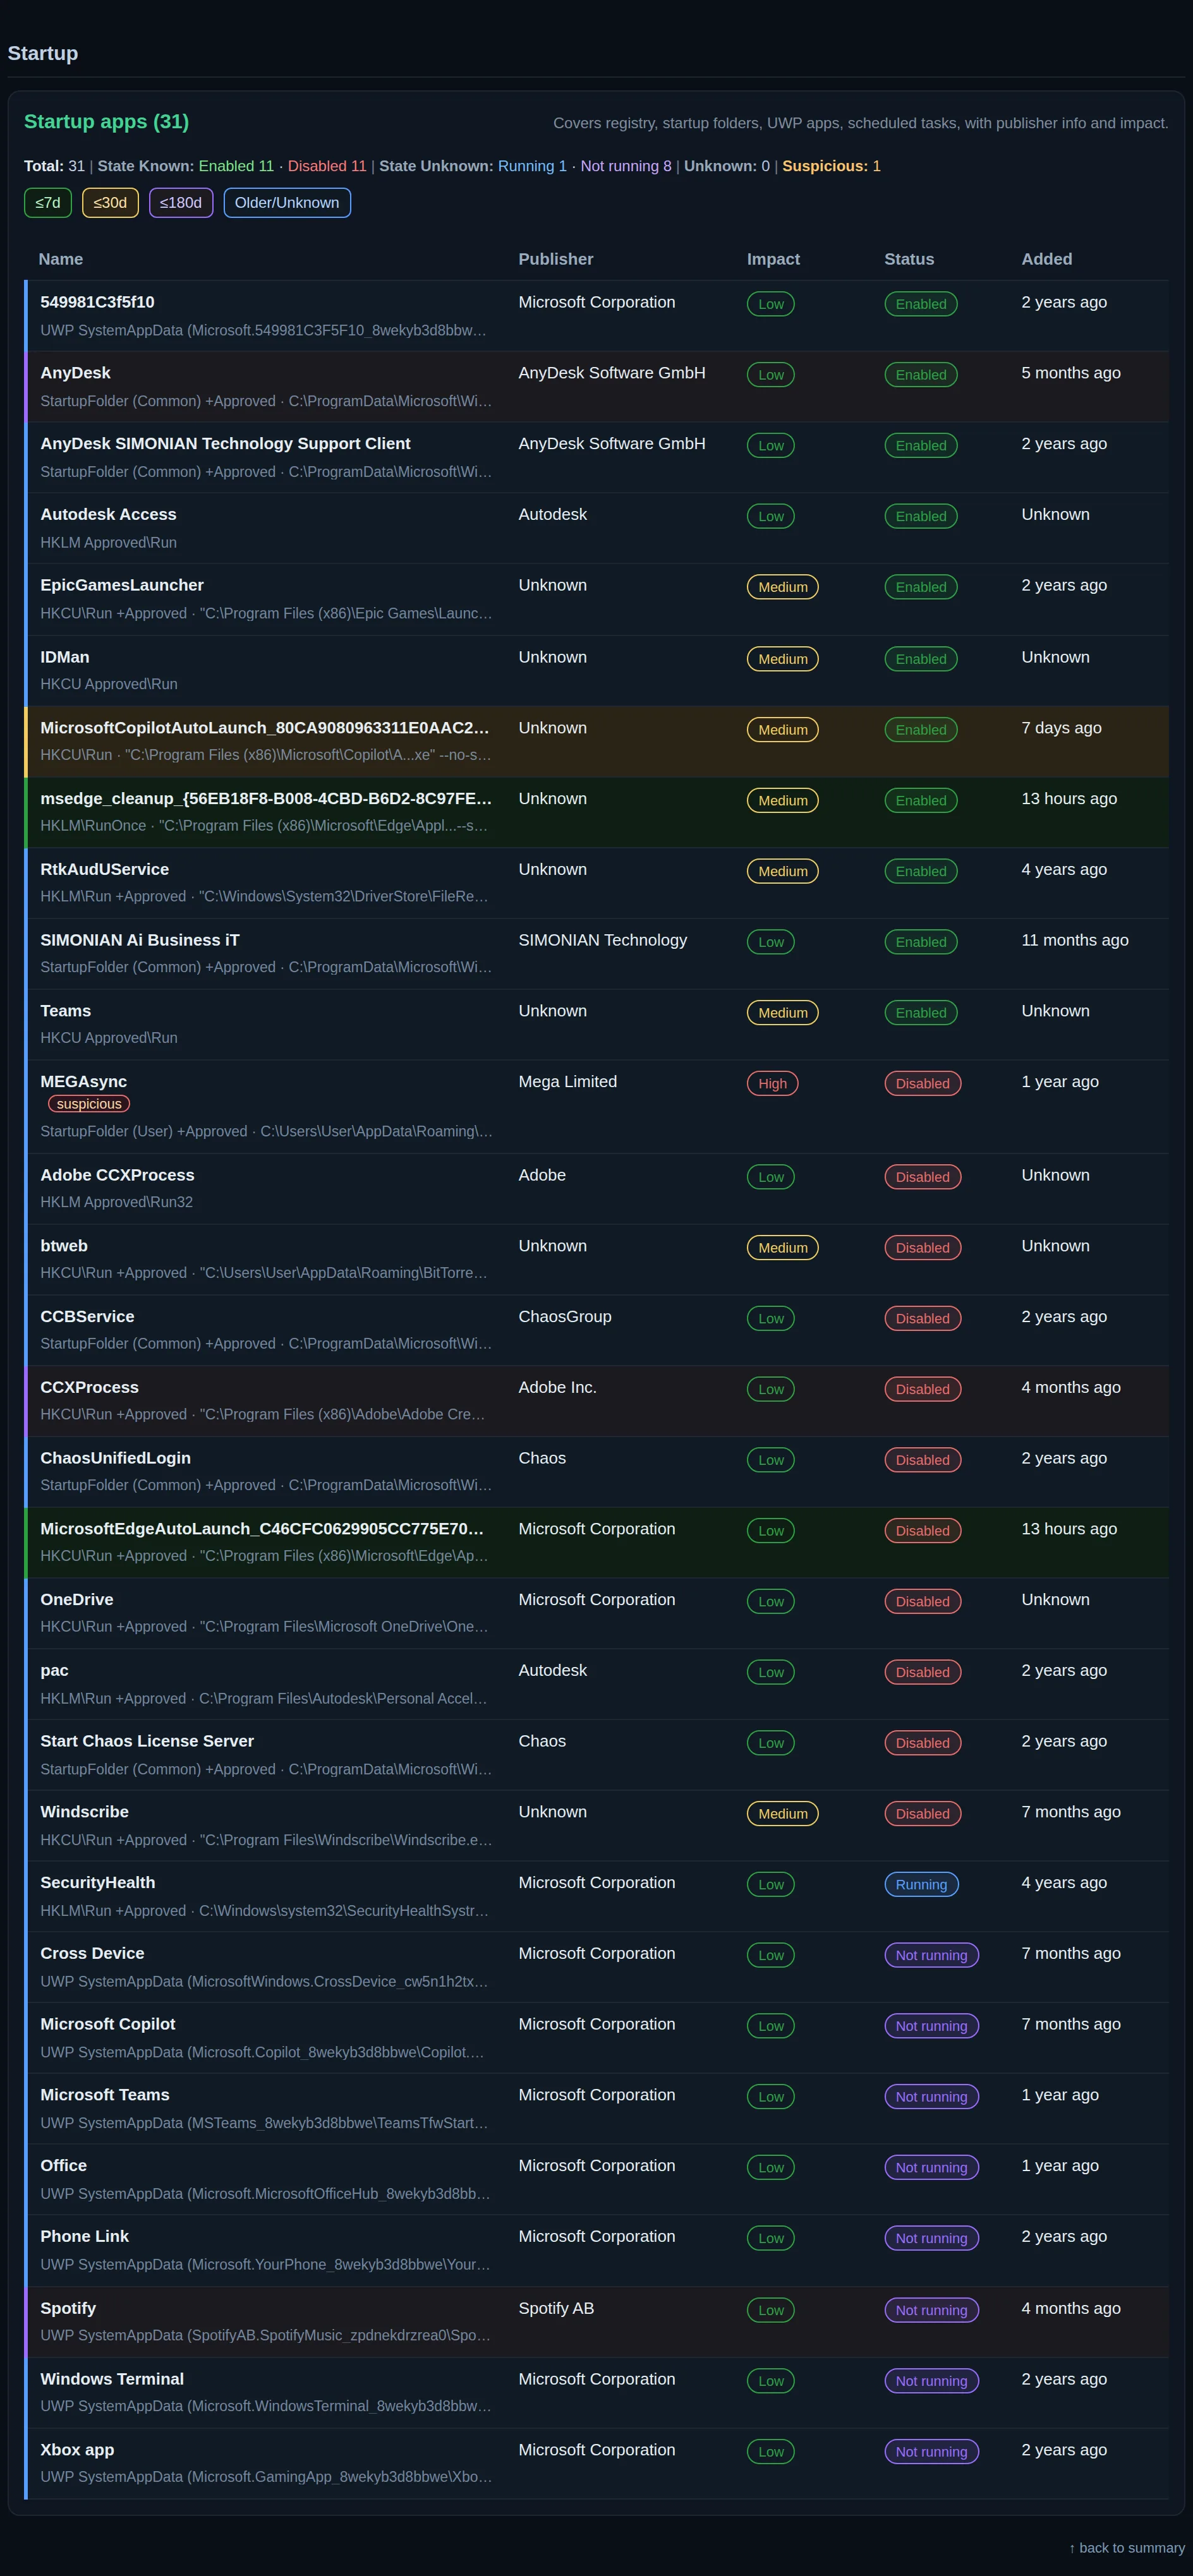Select the MEGAsync entry name
Screen dimensions: 1193x2576
click(83, 1082)
